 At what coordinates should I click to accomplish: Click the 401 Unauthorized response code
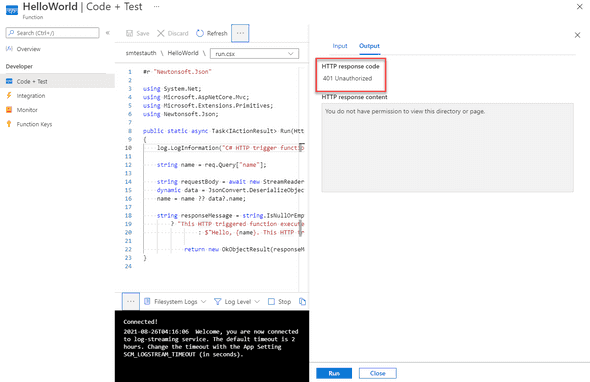pyautogui.click(x=347, y=78)
